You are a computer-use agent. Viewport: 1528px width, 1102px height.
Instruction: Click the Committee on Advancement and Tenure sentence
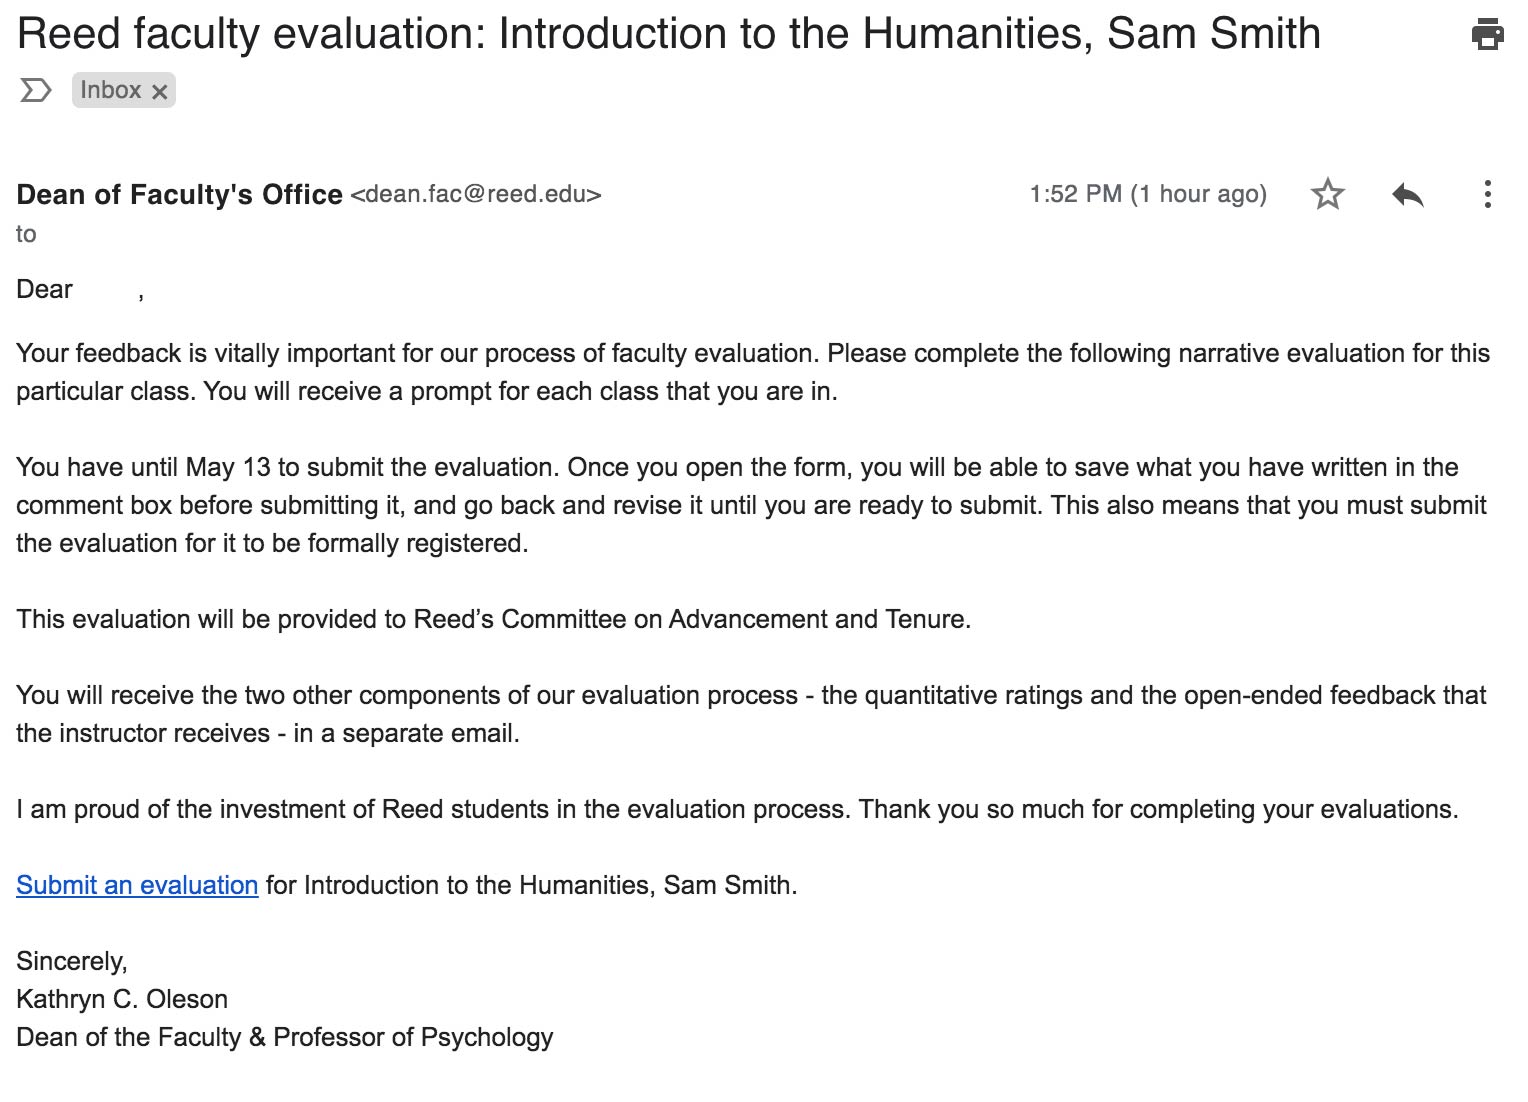[493, 619]
